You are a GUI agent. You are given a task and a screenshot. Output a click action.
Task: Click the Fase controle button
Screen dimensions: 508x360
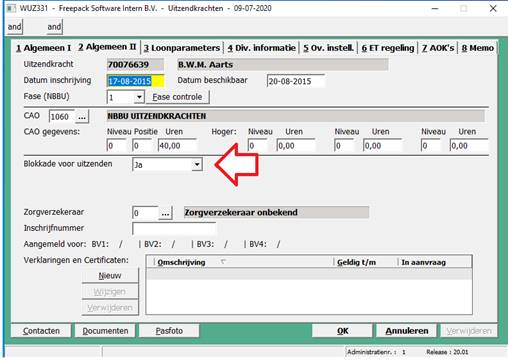tap(177, 97)
